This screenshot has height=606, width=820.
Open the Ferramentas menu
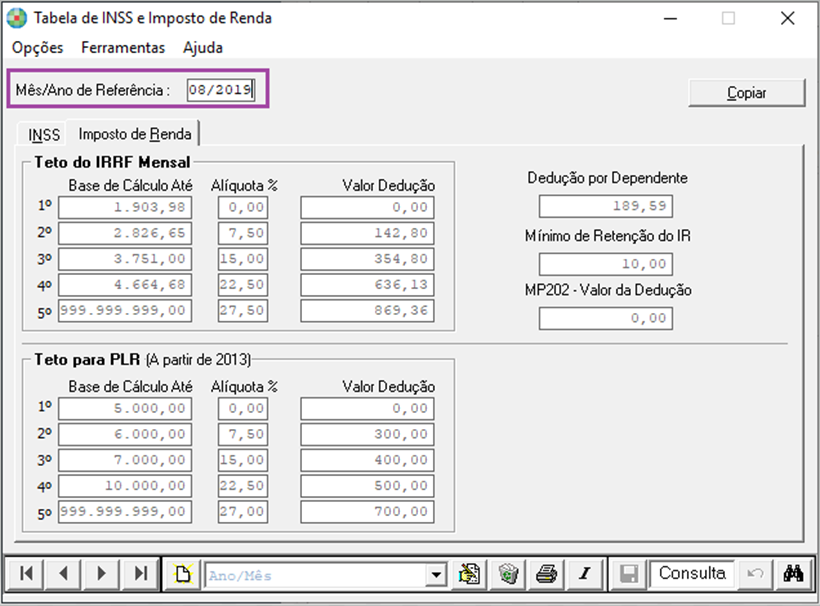coord(123,48)
